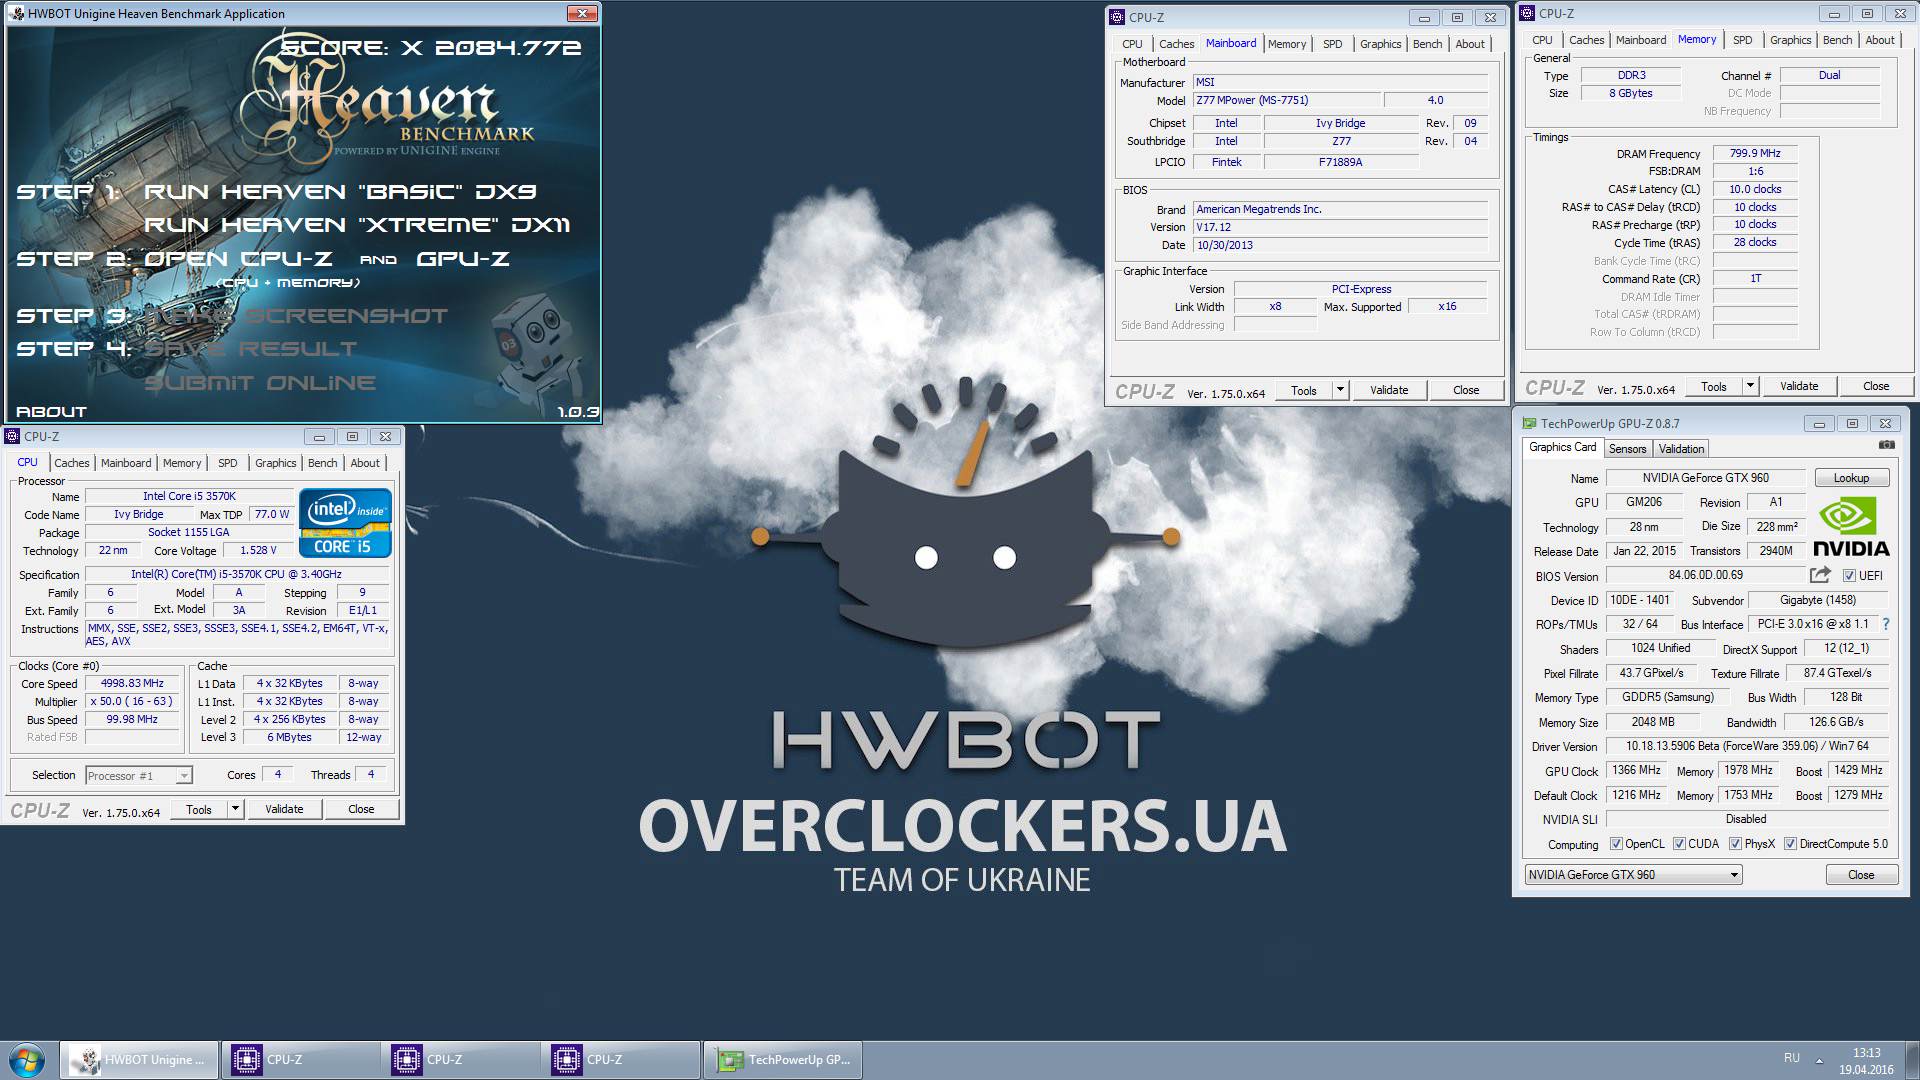This screenshot has height=1080, width=1920.
Task: Toggle the PhysX checkbox
Action: [1736, 844]
